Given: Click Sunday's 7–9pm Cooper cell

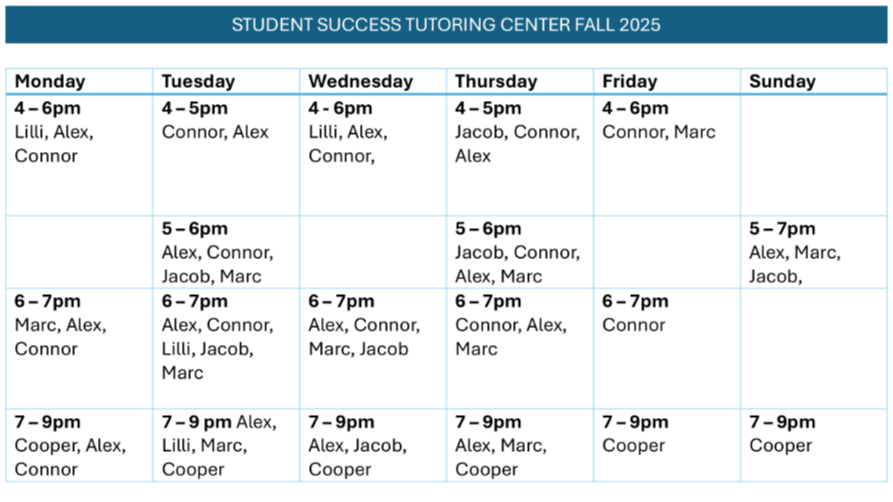Looking at the screenshot, I should click(x=814, y=445).
